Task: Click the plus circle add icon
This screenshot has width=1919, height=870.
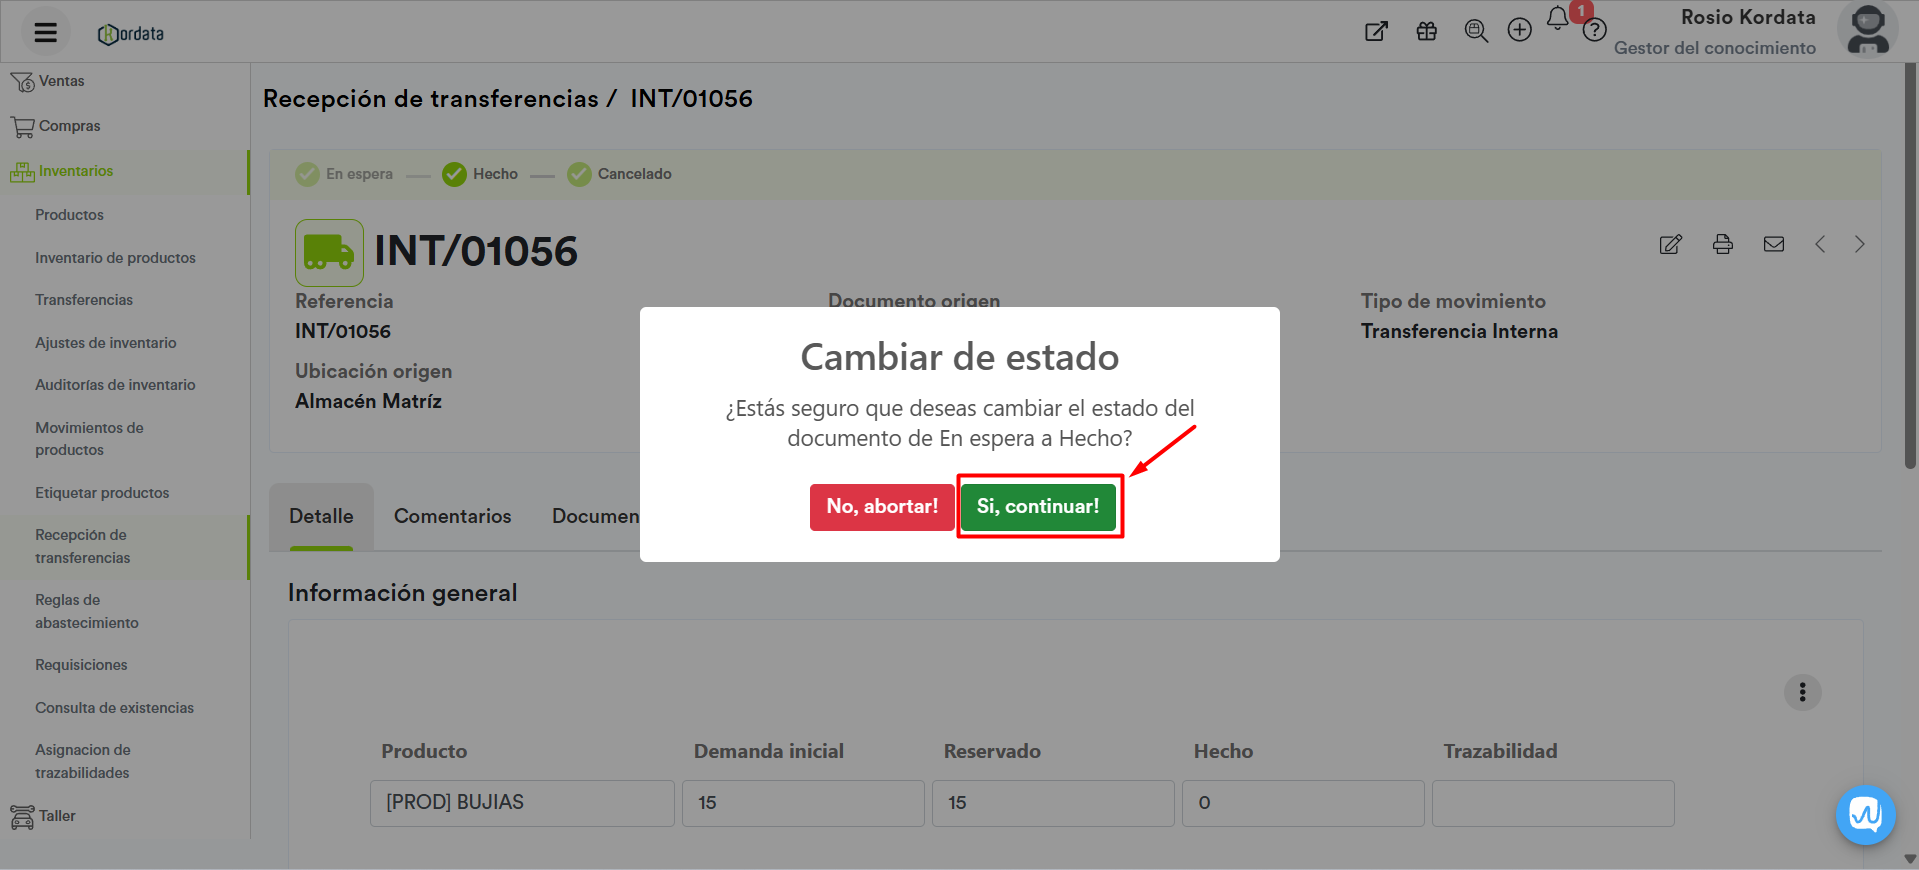Action: click(x=1519, y=31)
